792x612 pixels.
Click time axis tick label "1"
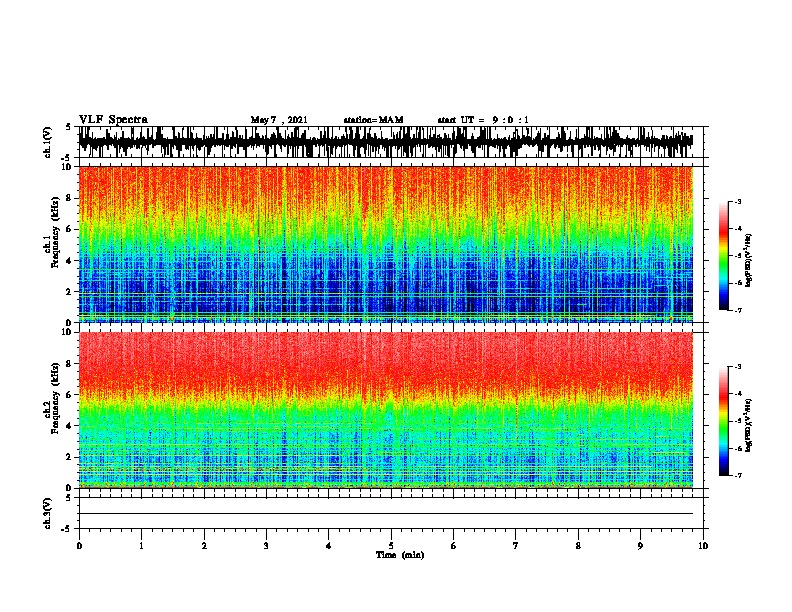click(x=141, y=546)
